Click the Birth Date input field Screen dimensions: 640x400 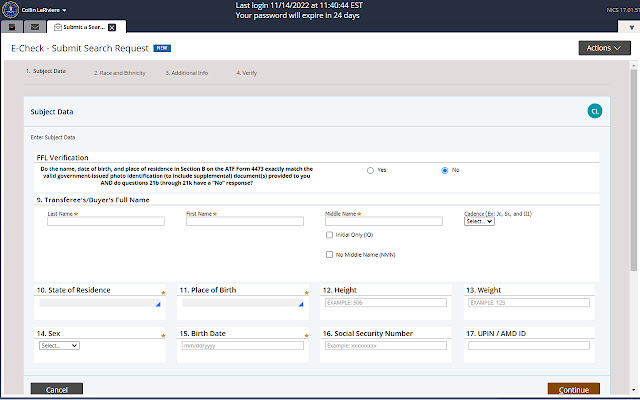(242, 345)
